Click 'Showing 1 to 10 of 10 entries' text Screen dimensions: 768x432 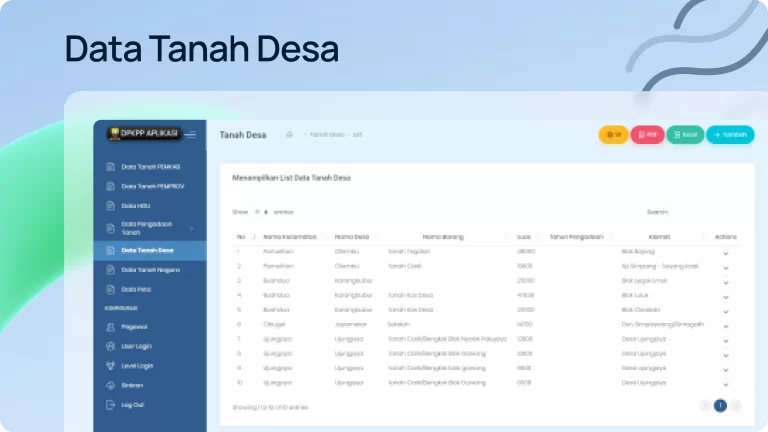(x=270, y=408)
